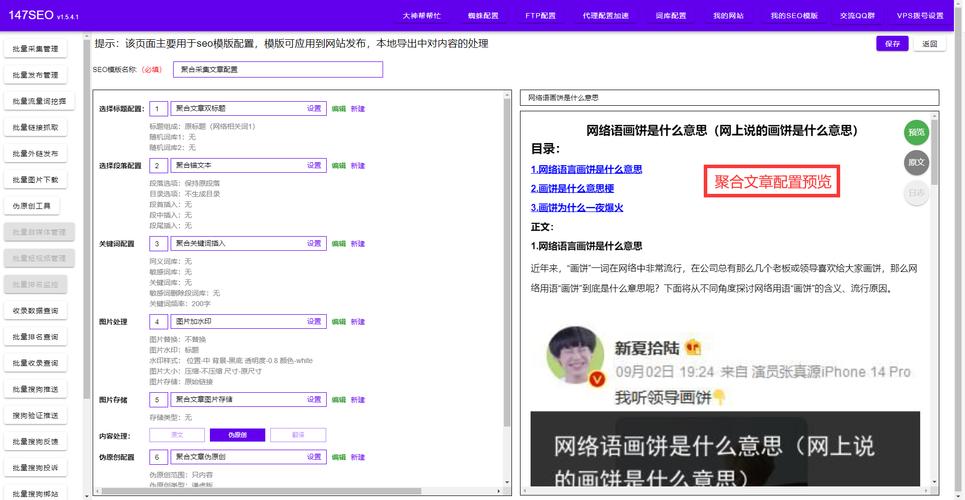Viewport: 965px width, 500px height.
Task: Click the 返回 button
Action: 929,44
